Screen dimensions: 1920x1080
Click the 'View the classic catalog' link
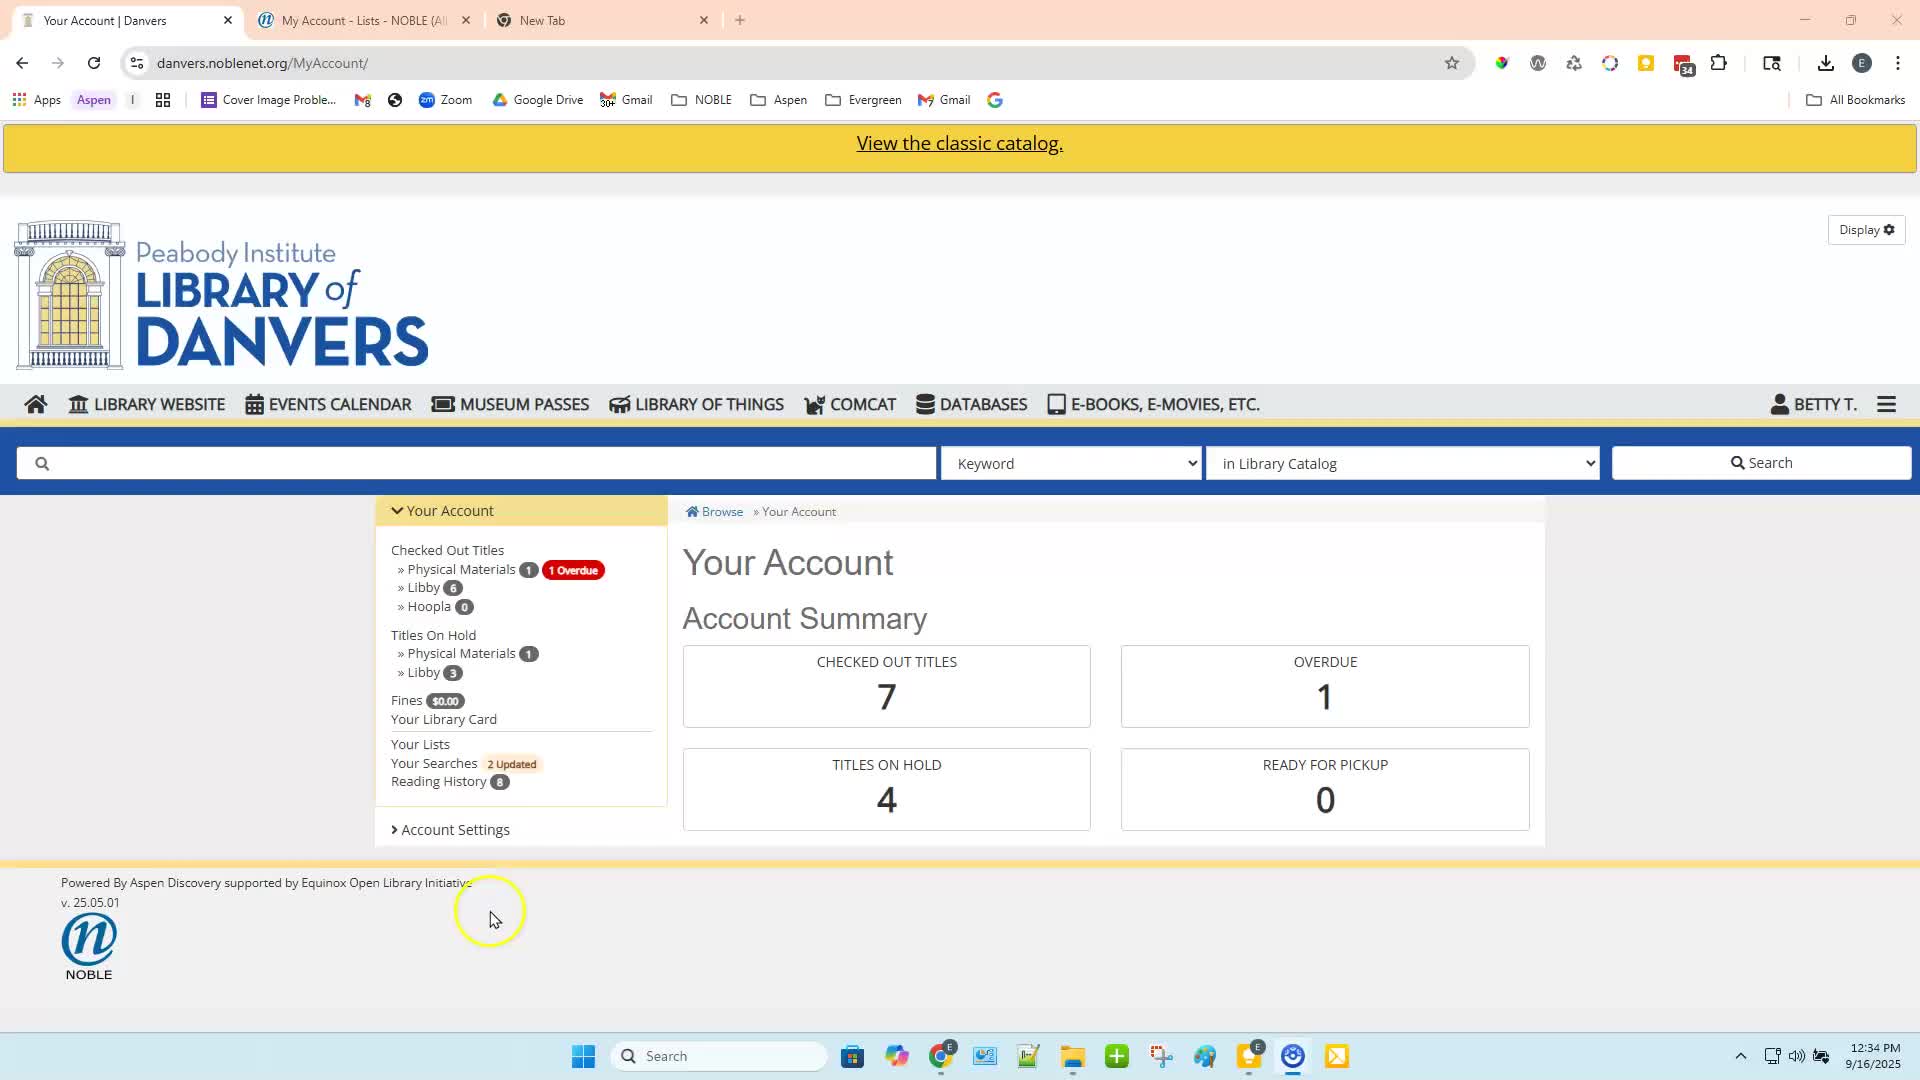pyautogui.click(x=959, y=143)
